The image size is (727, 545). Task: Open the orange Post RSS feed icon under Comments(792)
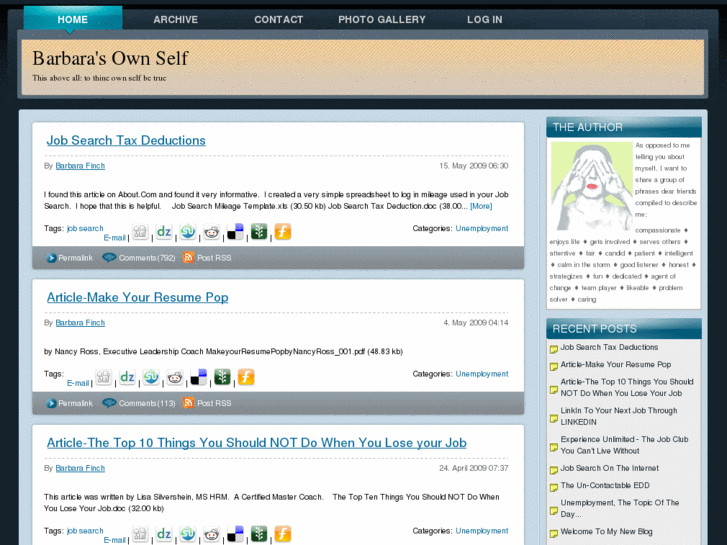point(188,257)
